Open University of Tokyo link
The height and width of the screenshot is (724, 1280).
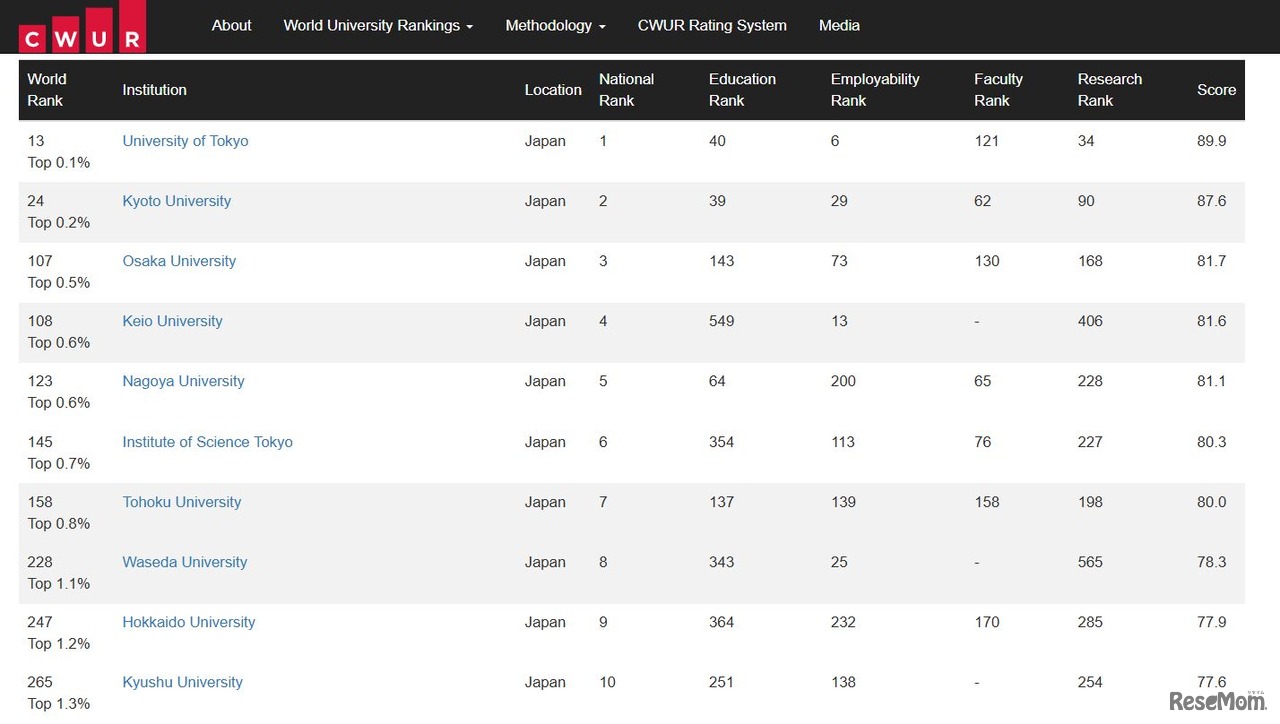pos(185,141)
